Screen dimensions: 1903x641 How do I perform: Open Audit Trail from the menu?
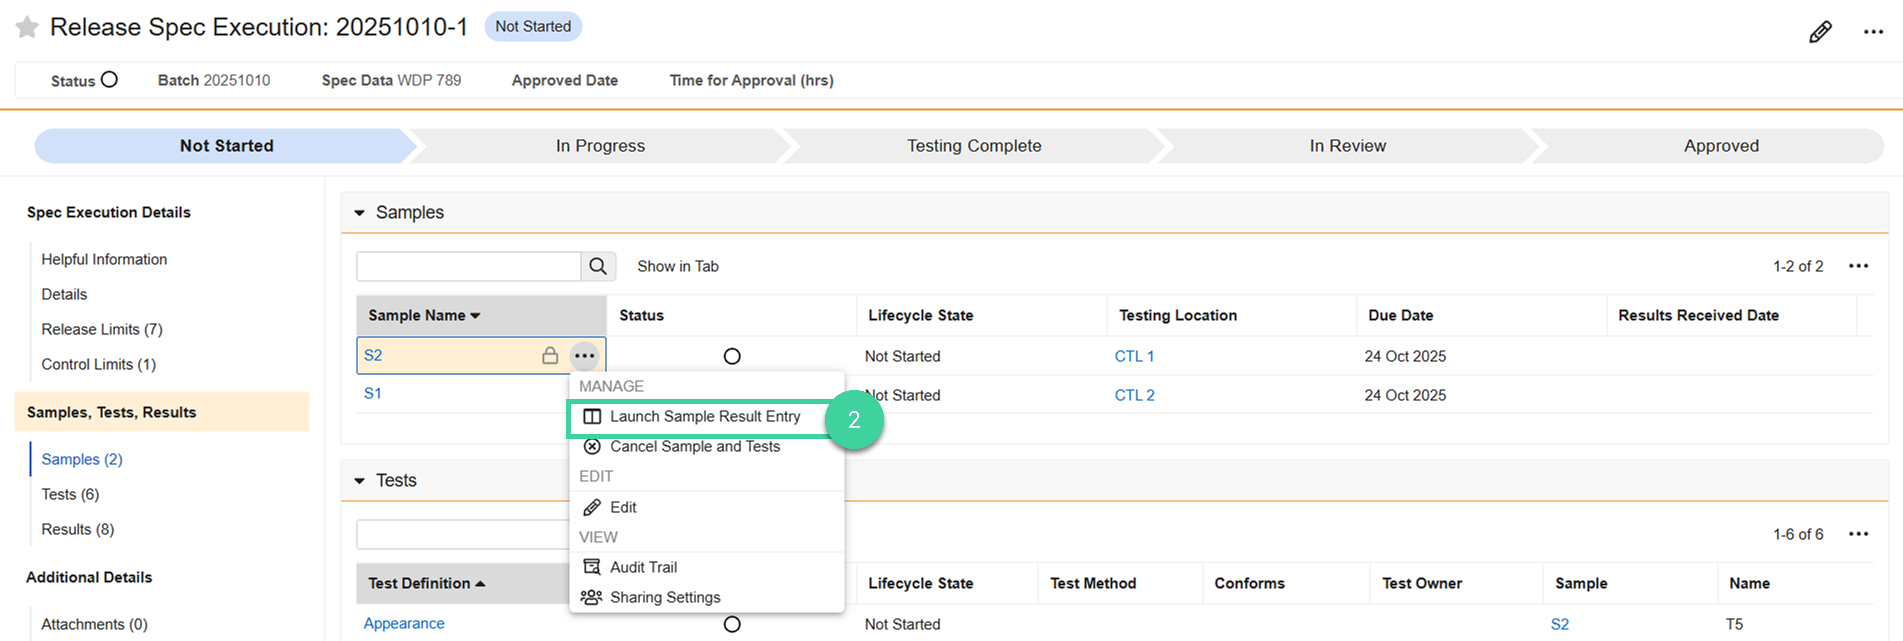coord(643,567)
